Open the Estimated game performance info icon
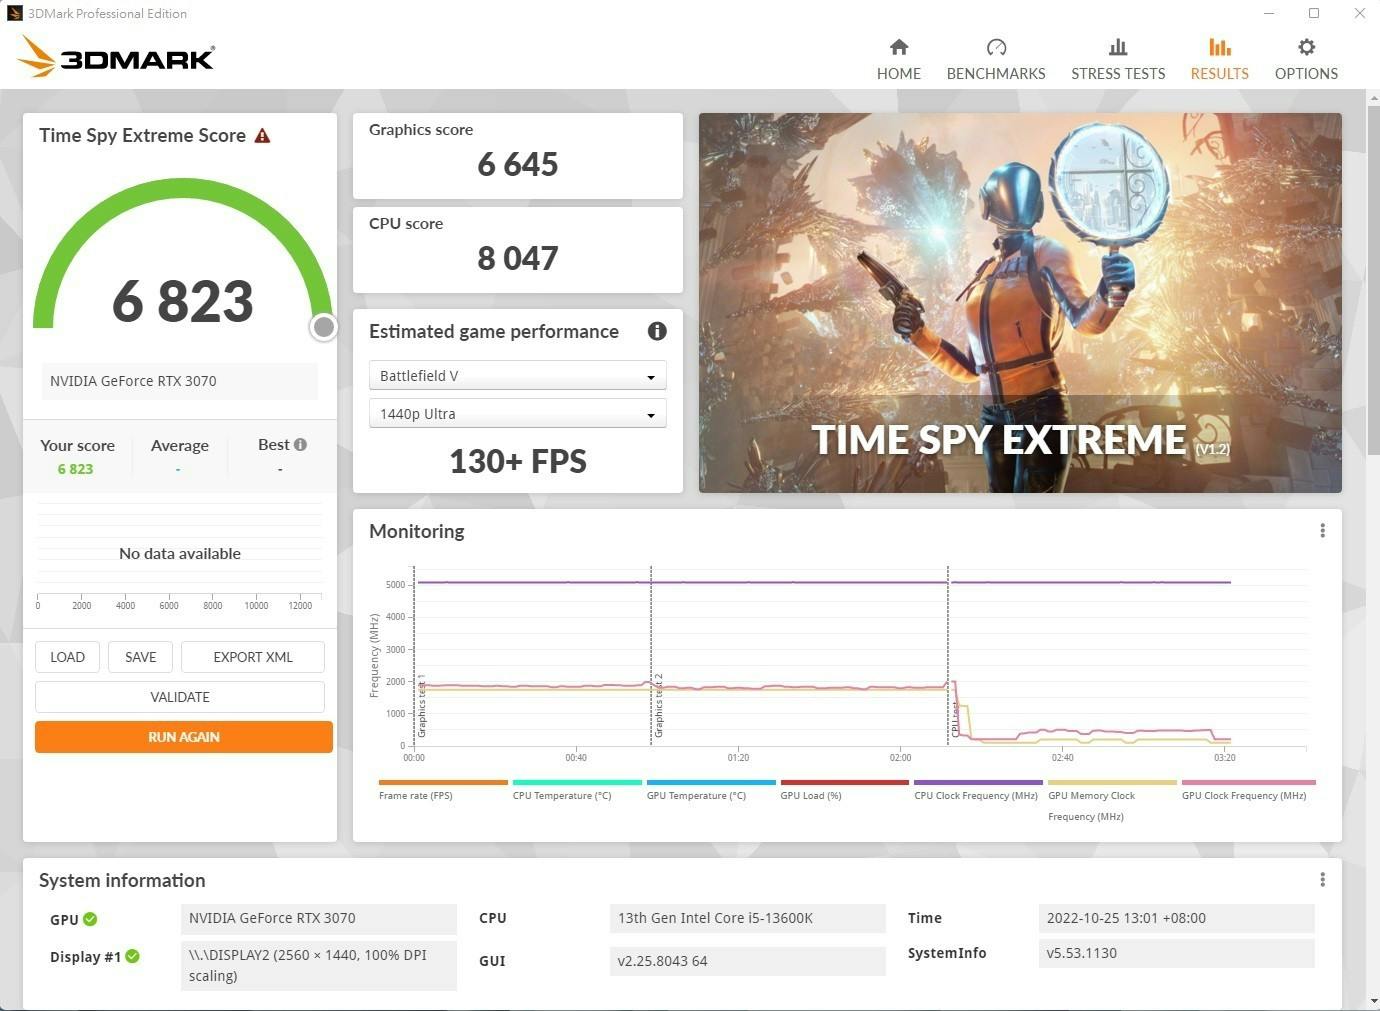The height and width of the screenshot is (1011, 1380). (x=657, y=331)
